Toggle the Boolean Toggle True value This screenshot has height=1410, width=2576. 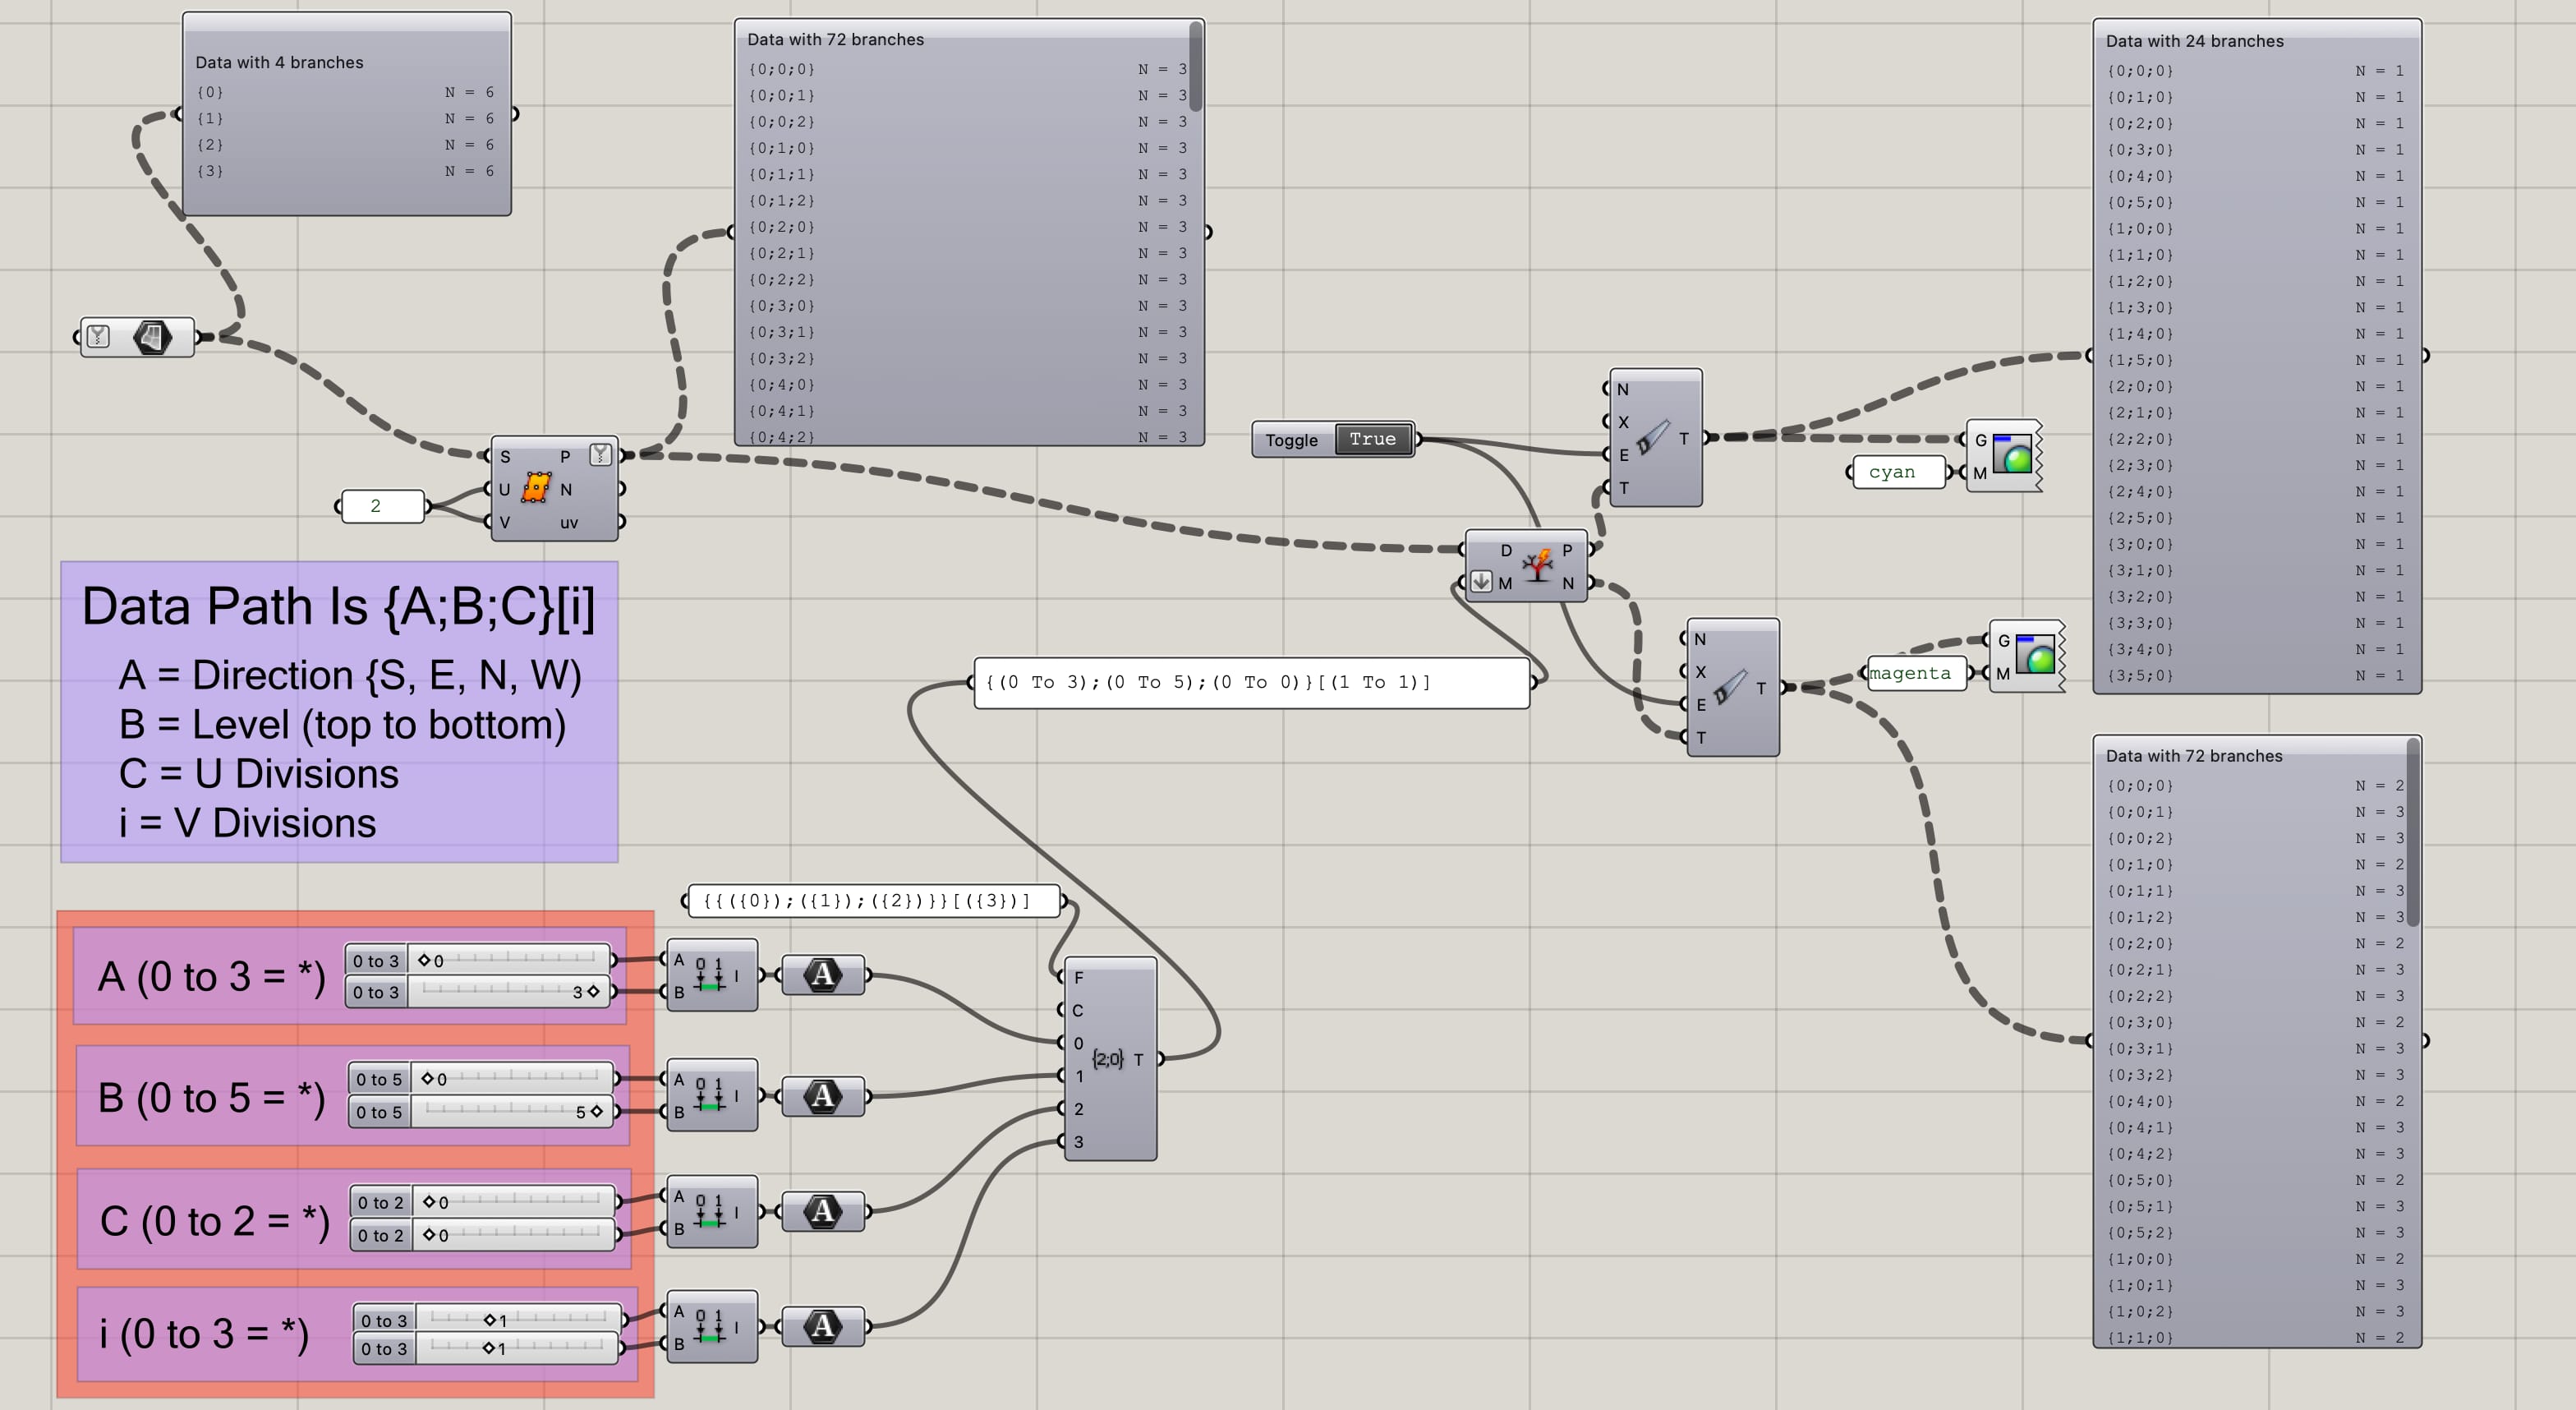(x=1372, y=439)
